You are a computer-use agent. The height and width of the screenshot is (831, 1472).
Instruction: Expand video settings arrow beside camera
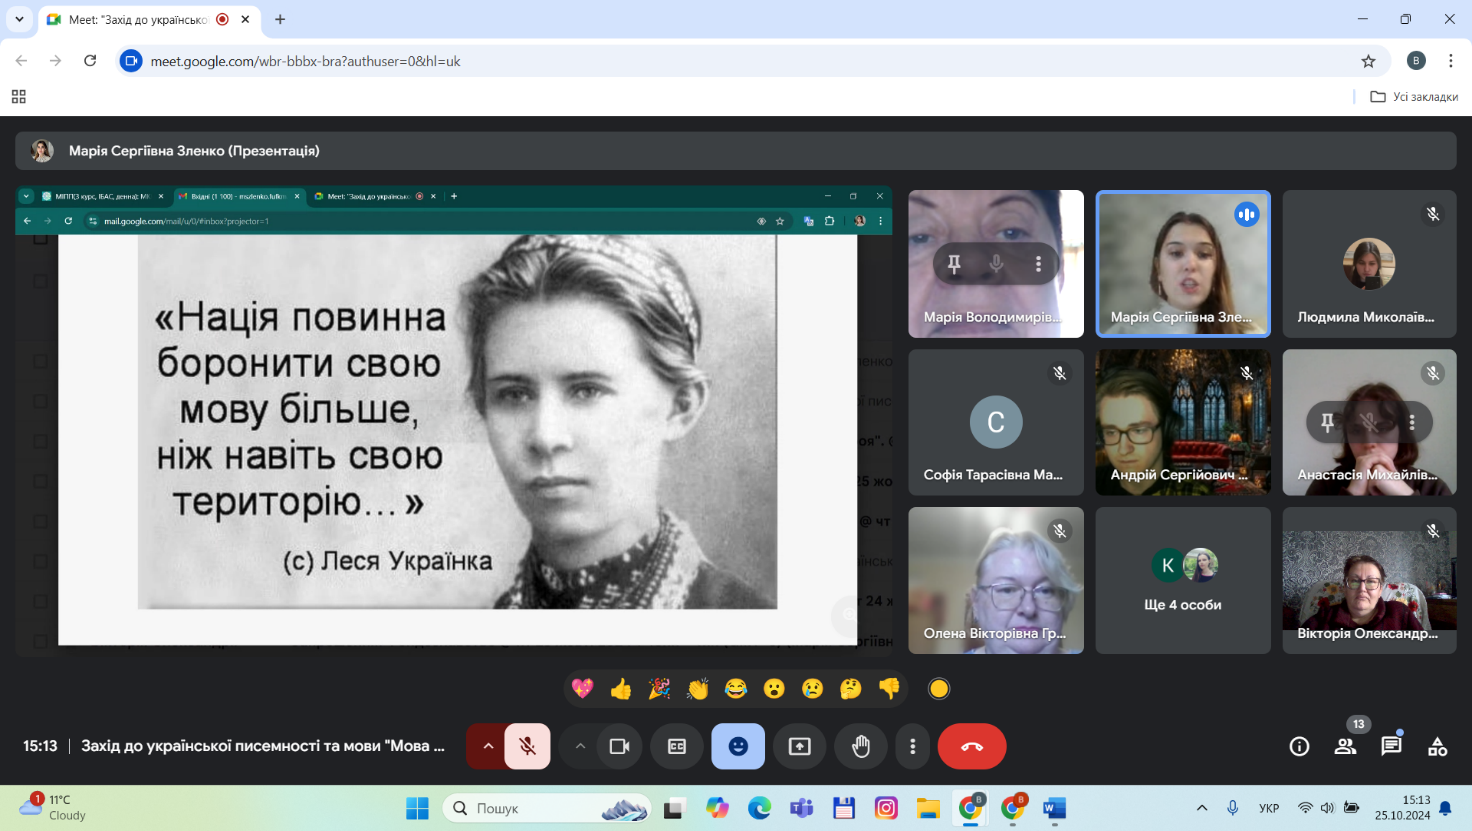pyautogui.click(x=580, y=746)
